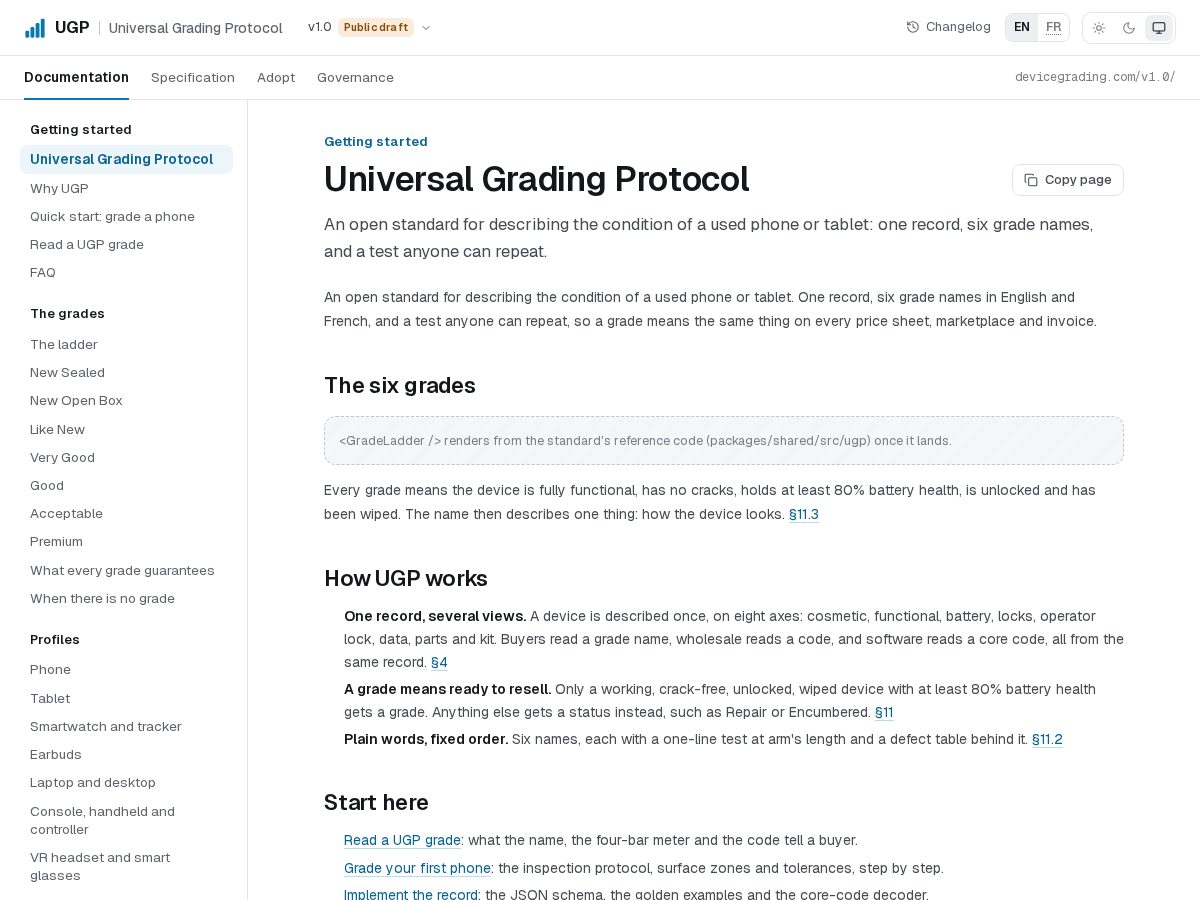Click the copy icon in Copy page
Viewport: 1200px width, 900px height.
(1031, 180)
